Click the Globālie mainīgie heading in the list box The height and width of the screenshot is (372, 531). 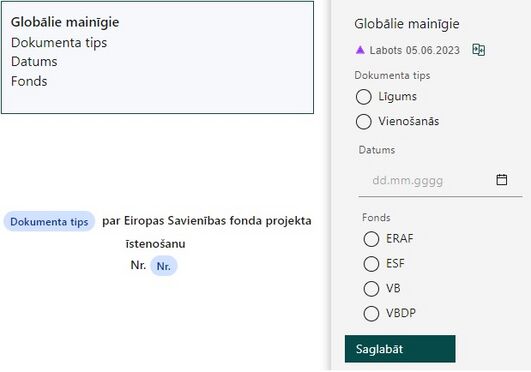click(65, 22)
